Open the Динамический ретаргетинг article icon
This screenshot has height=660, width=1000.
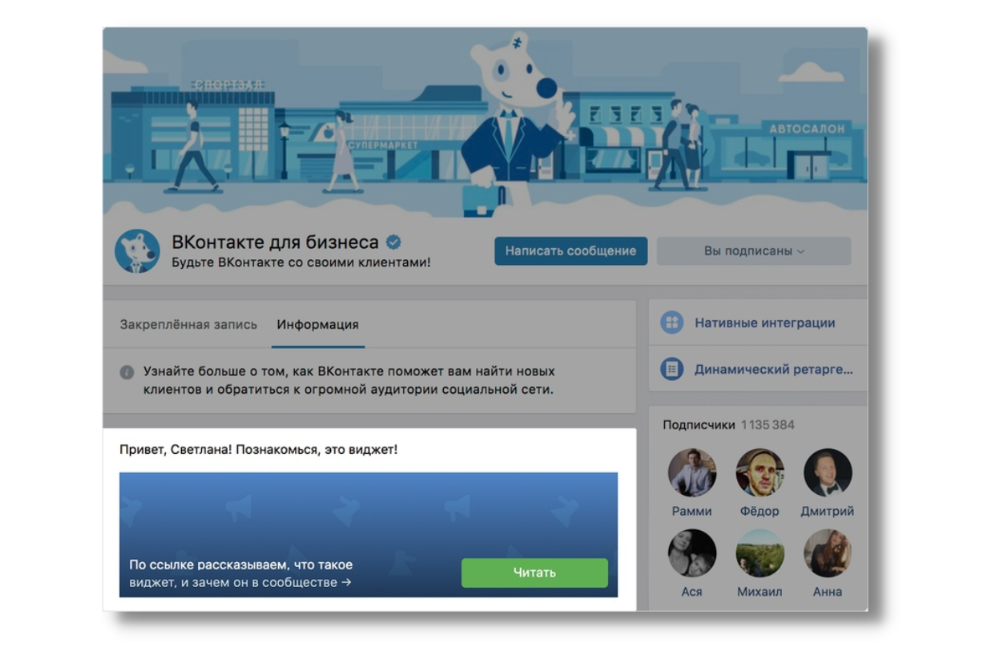(x=672, y=369)
